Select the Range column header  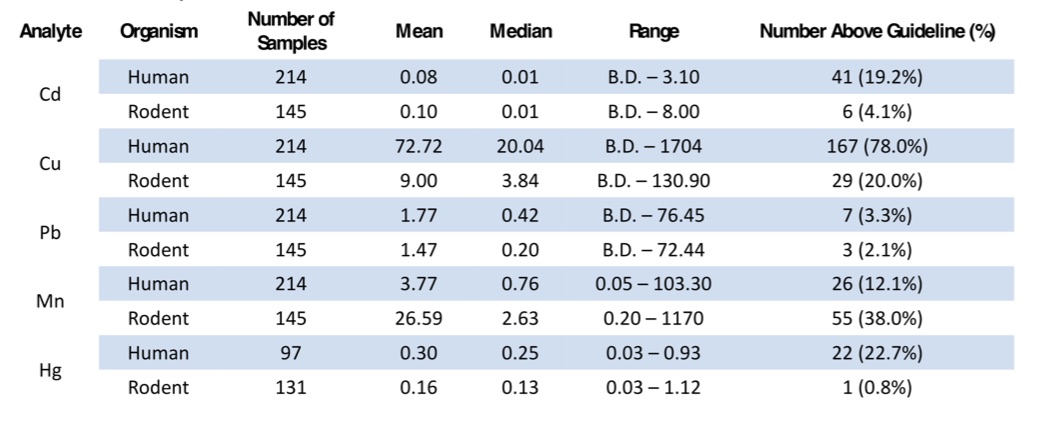[x=654, y=32]
